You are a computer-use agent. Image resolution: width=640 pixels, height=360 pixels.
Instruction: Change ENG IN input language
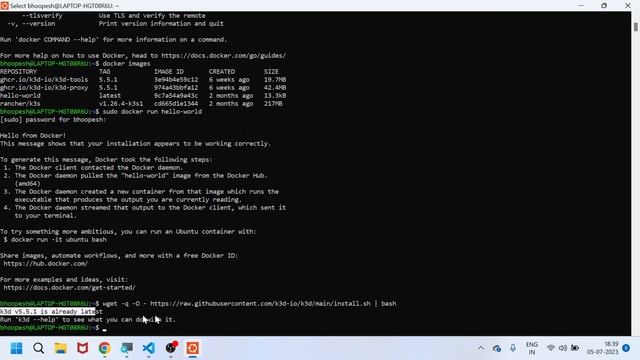pyautogui.click(x=531, y=348)
